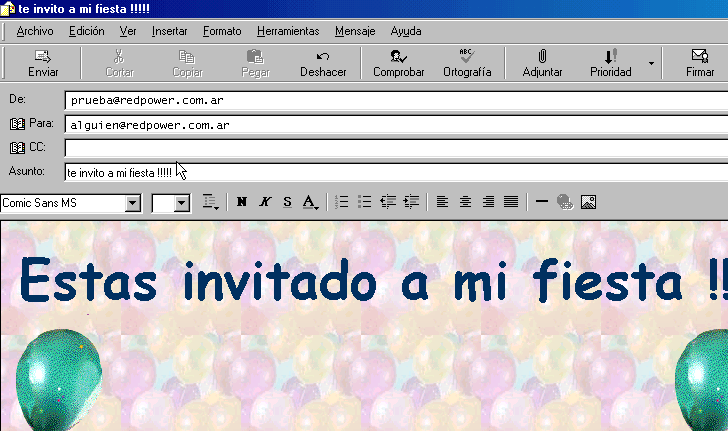Screen dimensions: 728x431
Task: Open address book via CC icon
Action: [x=17, y=148]
